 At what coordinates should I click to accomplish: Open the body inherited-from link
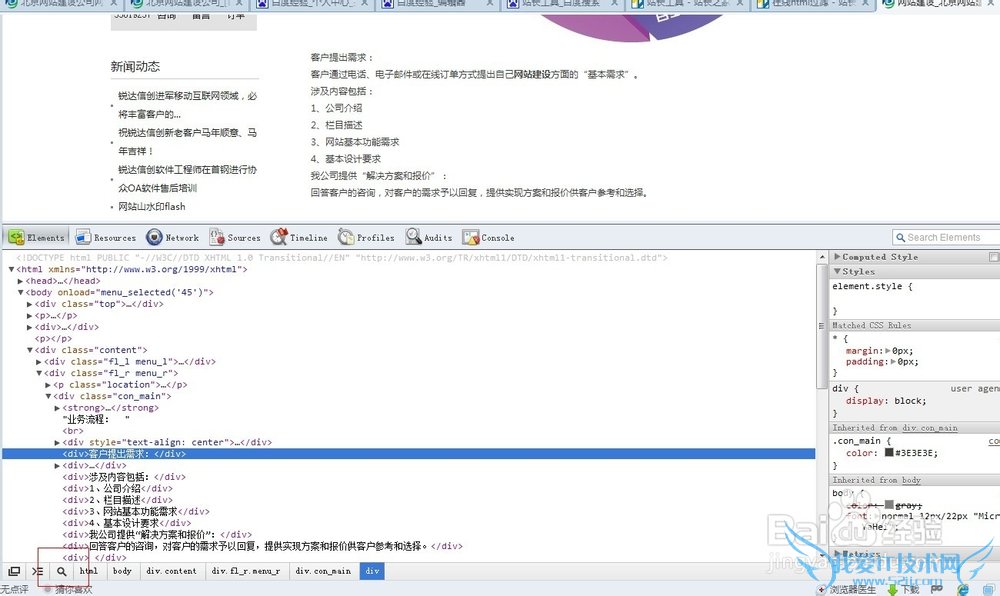coord(911,480)
